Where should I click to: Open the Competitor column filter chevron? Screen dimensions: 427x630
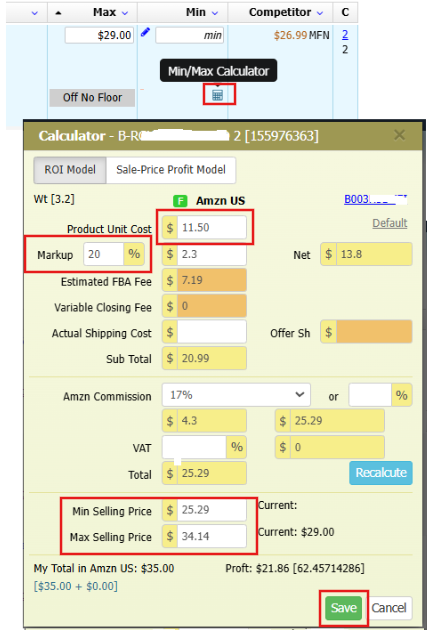tap(320, 13)
